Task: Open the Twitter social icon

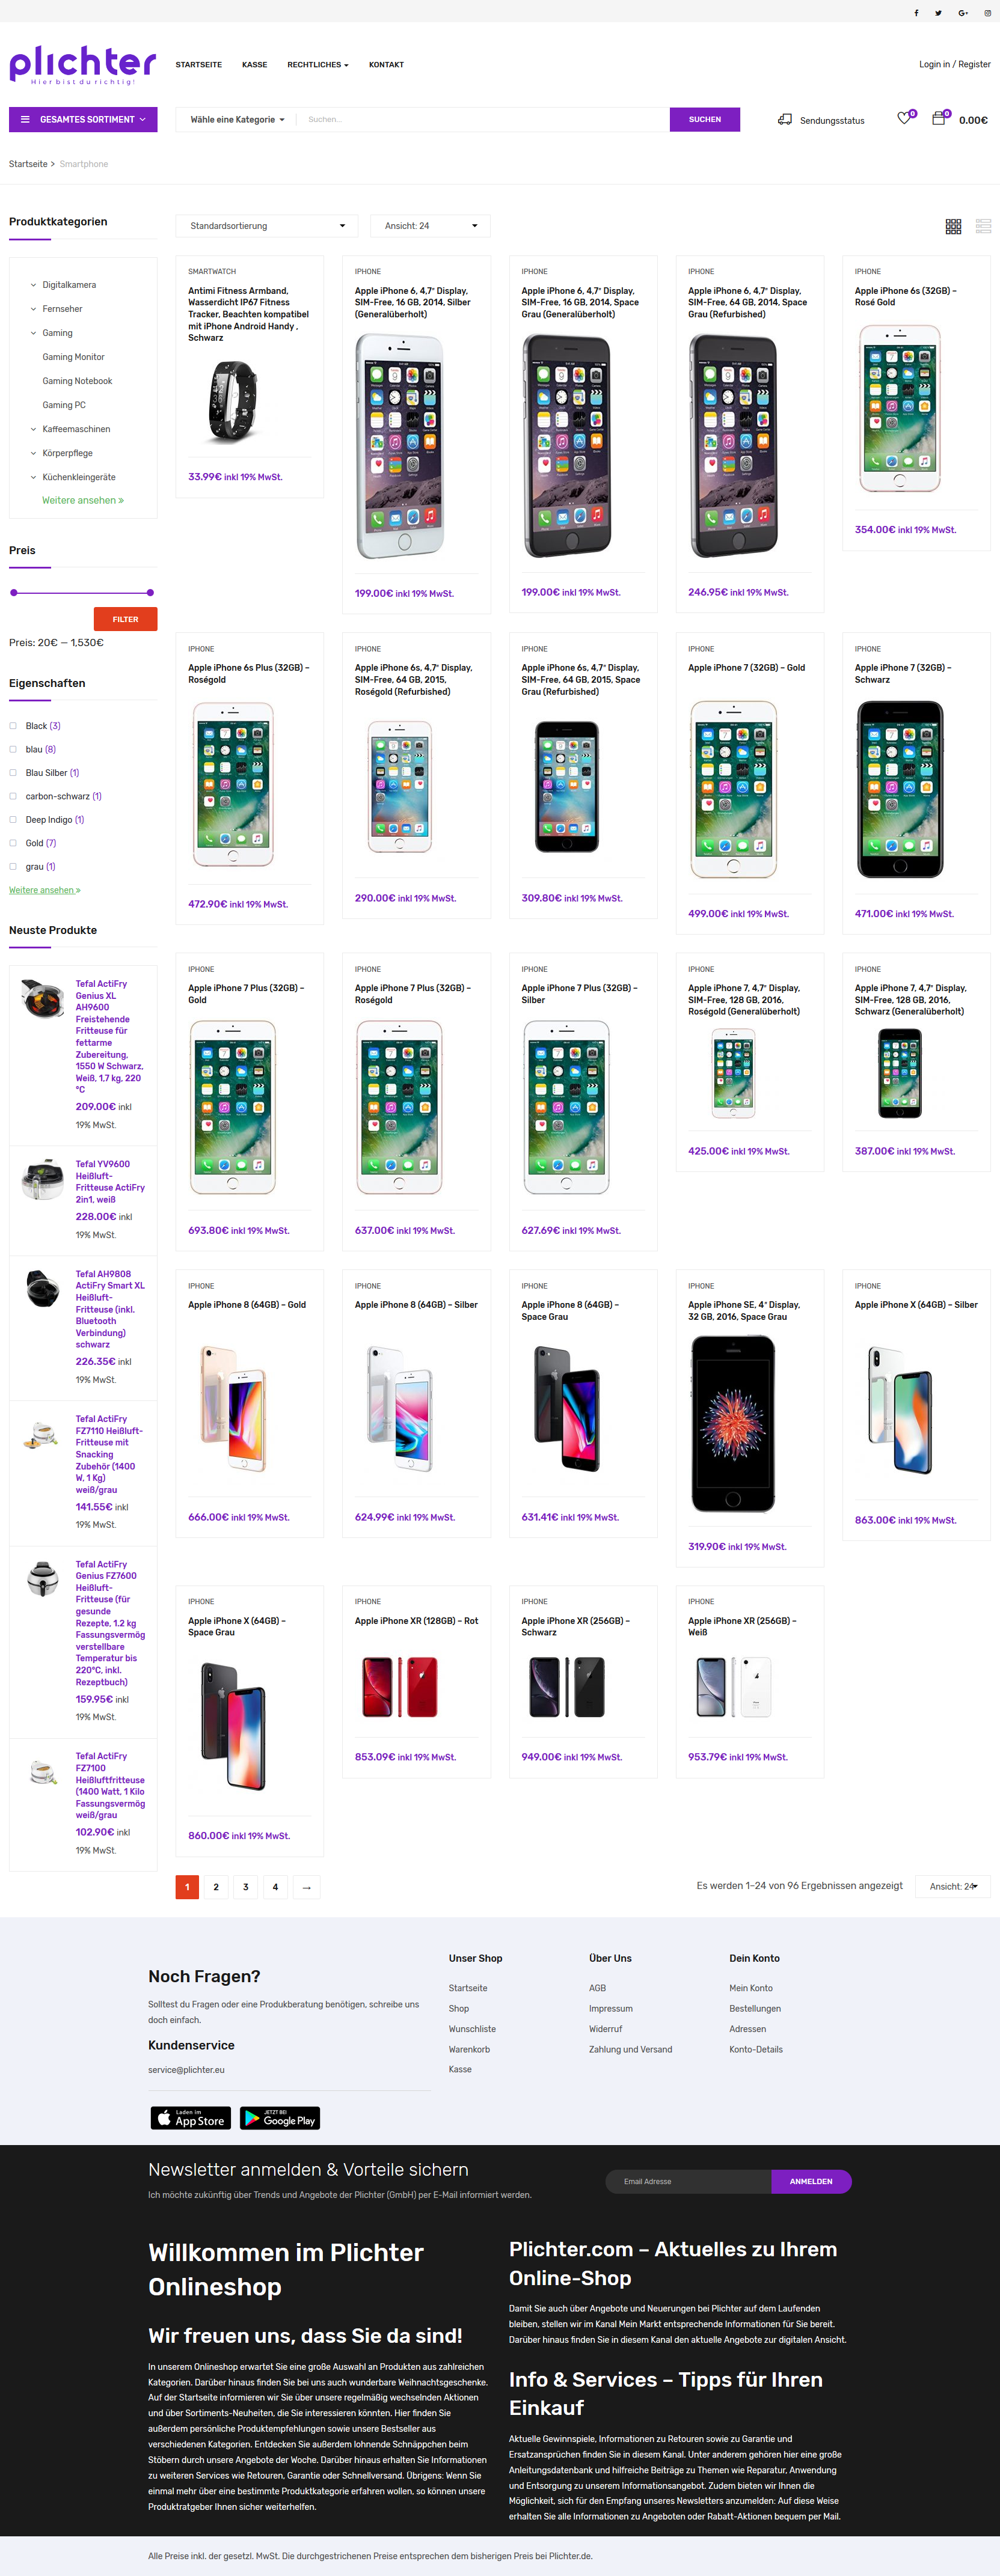Action: [x=938, y=13]
